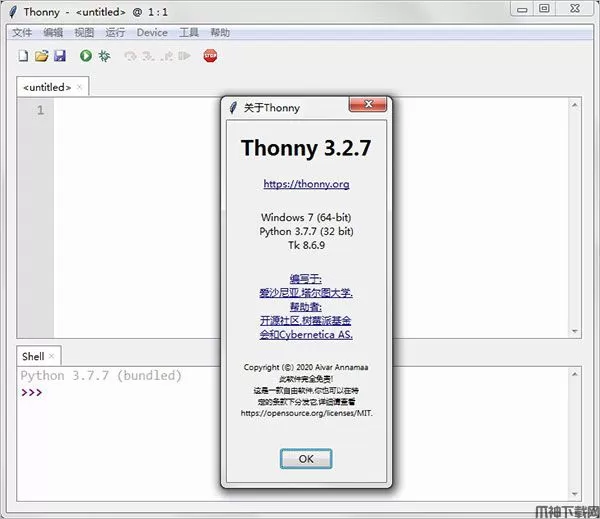600x519 pixels.
Task: Click the Tk 8.6.9 text
Action: [x=306, y=245]
